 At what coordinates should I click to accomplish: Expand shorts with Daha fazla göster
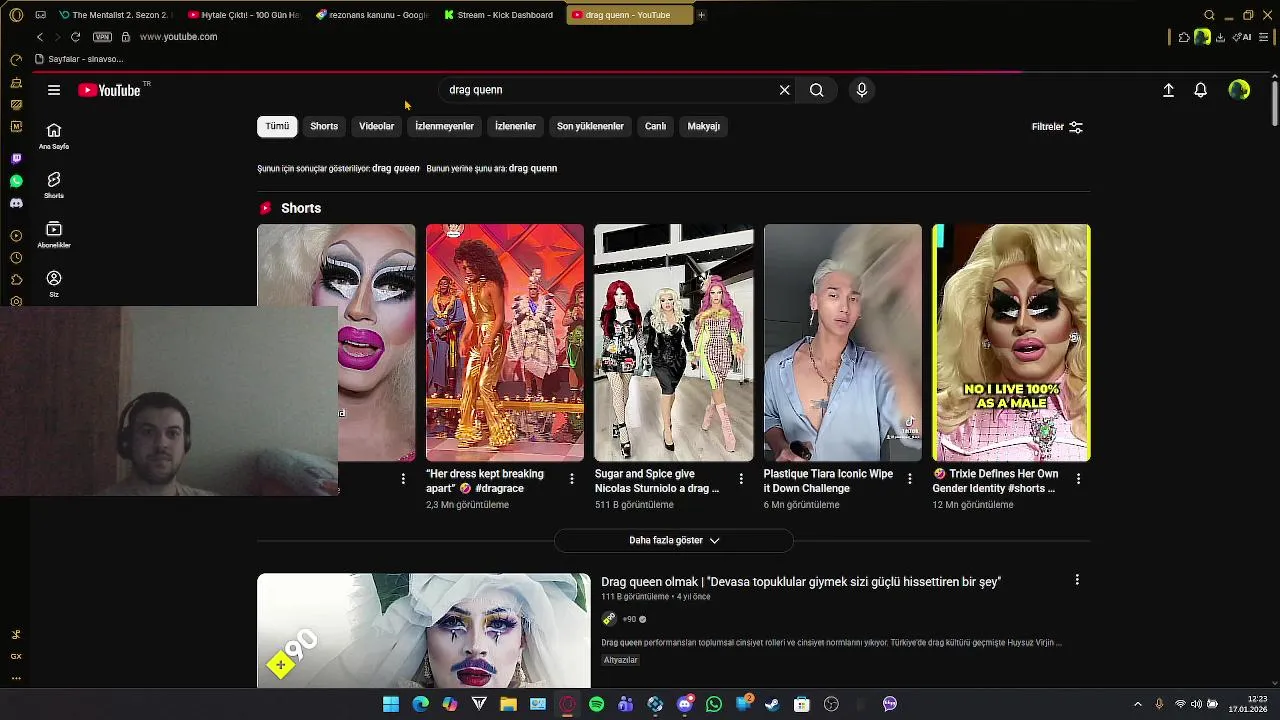point(674,541)
